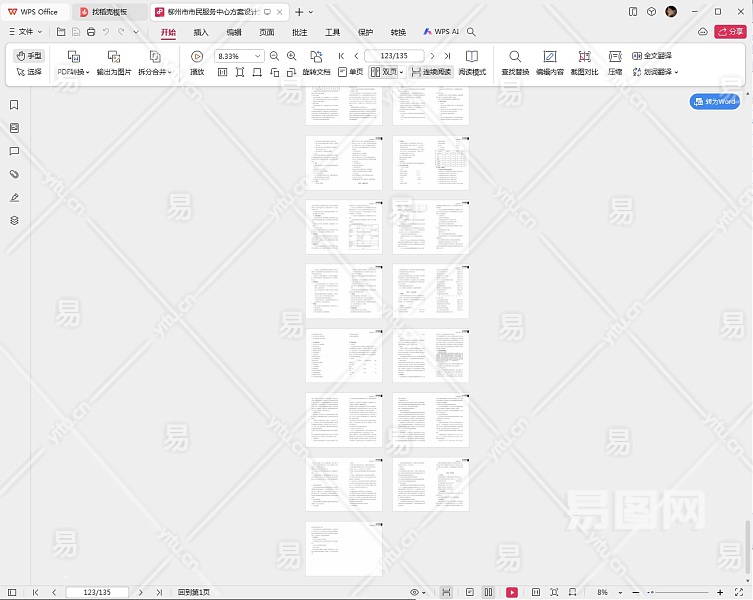Open the Protect (保护) ribbon tab
This screenshot has height=600, width=753.
pyautogui.click(x=365, y=32)
